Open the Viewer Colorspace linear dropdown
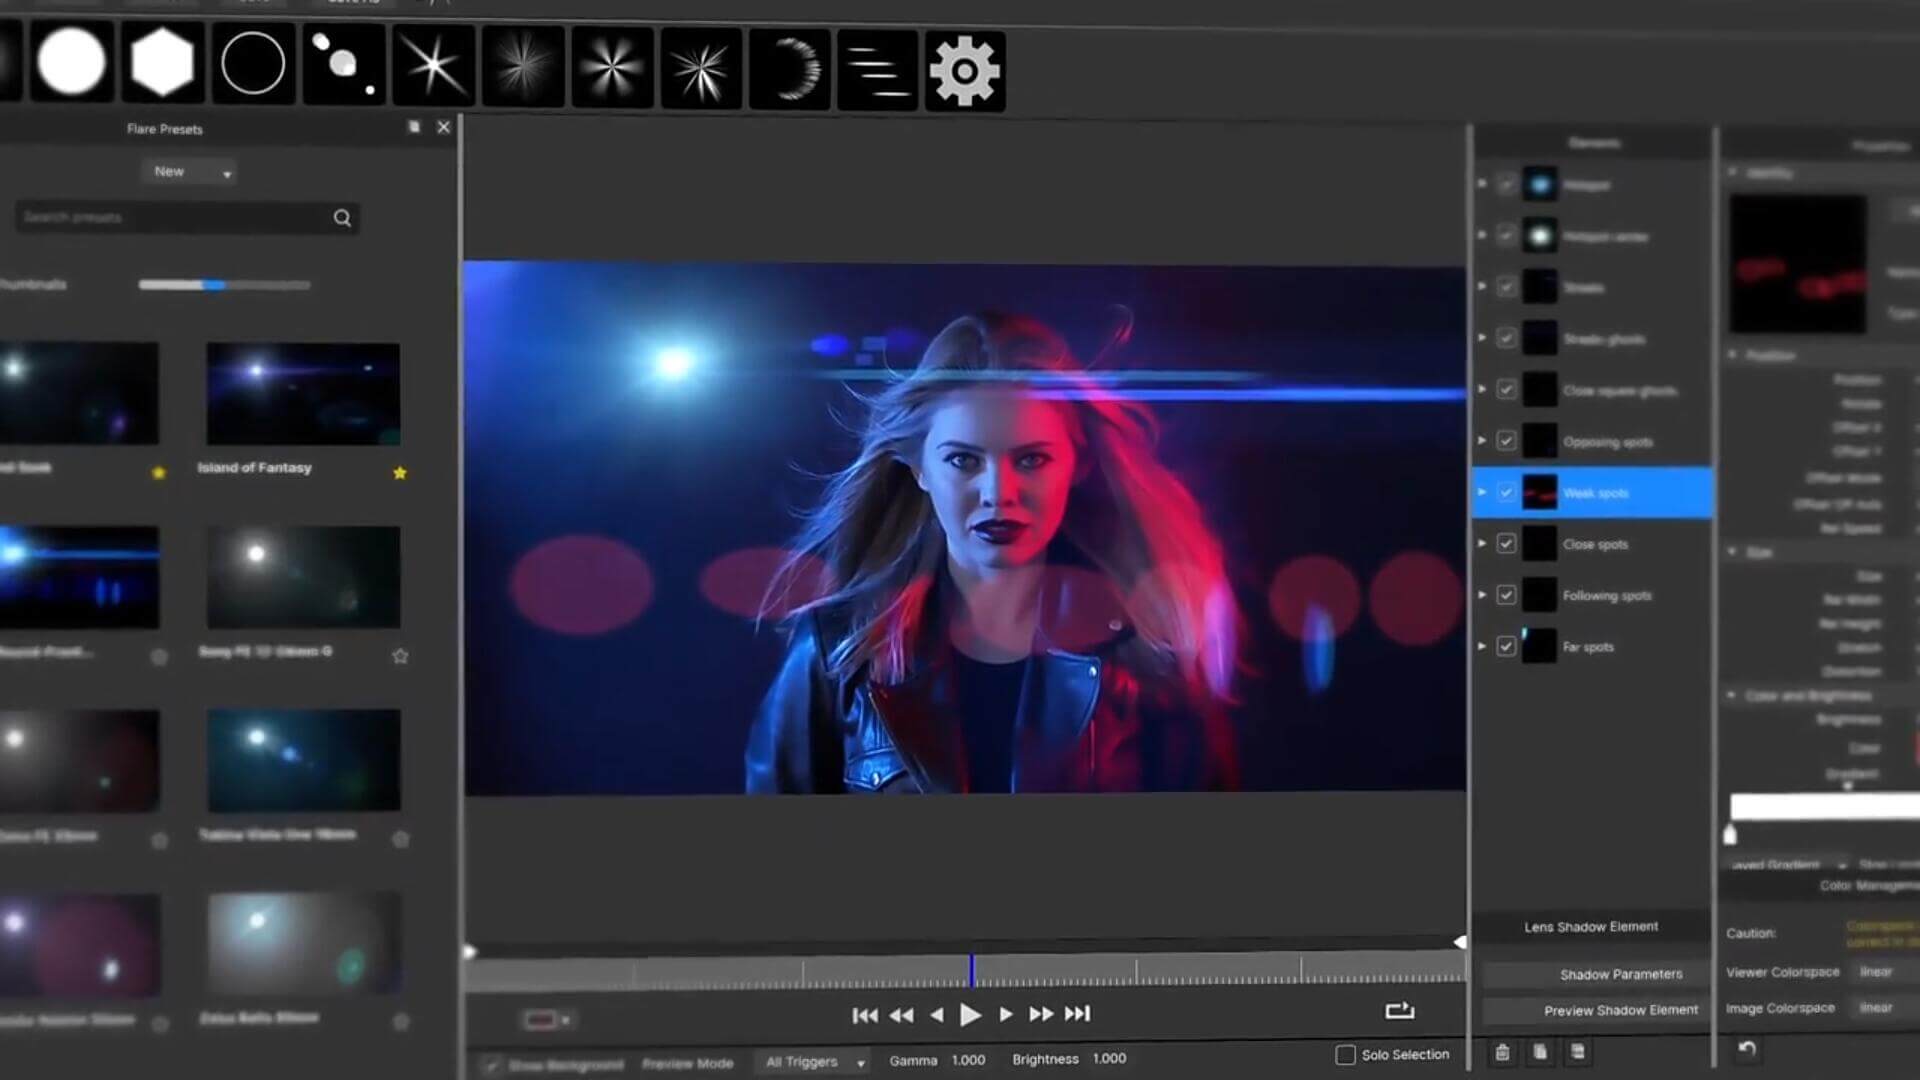The width and height of the screenshot is (1920, 1080). pyautogui.click(x=1885, y=972)
